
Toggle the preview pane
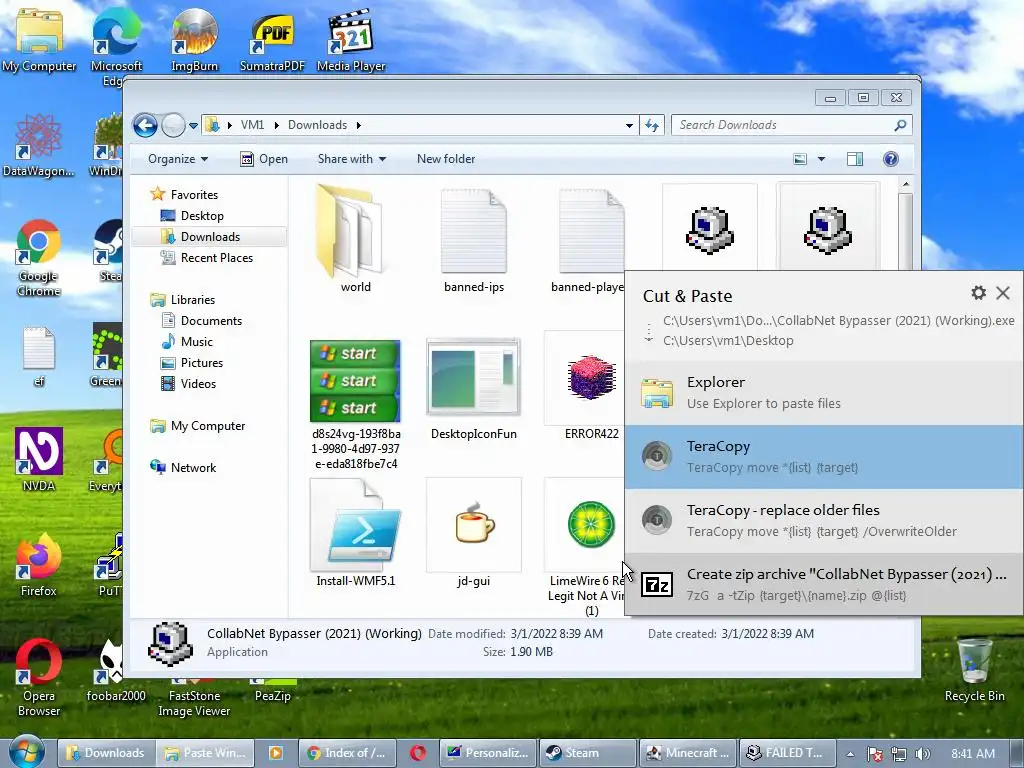coord(855,159)
